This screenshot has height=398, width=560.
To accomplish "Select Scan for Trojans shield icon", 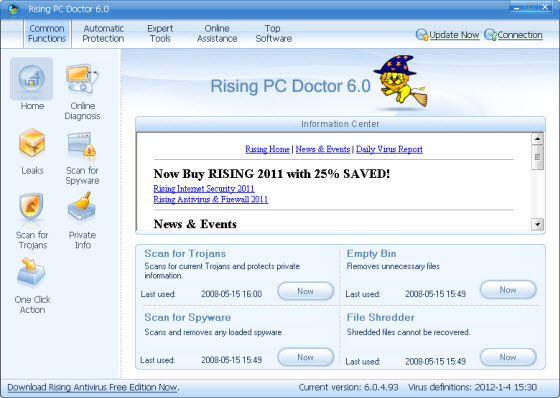I will click(31, 208).
